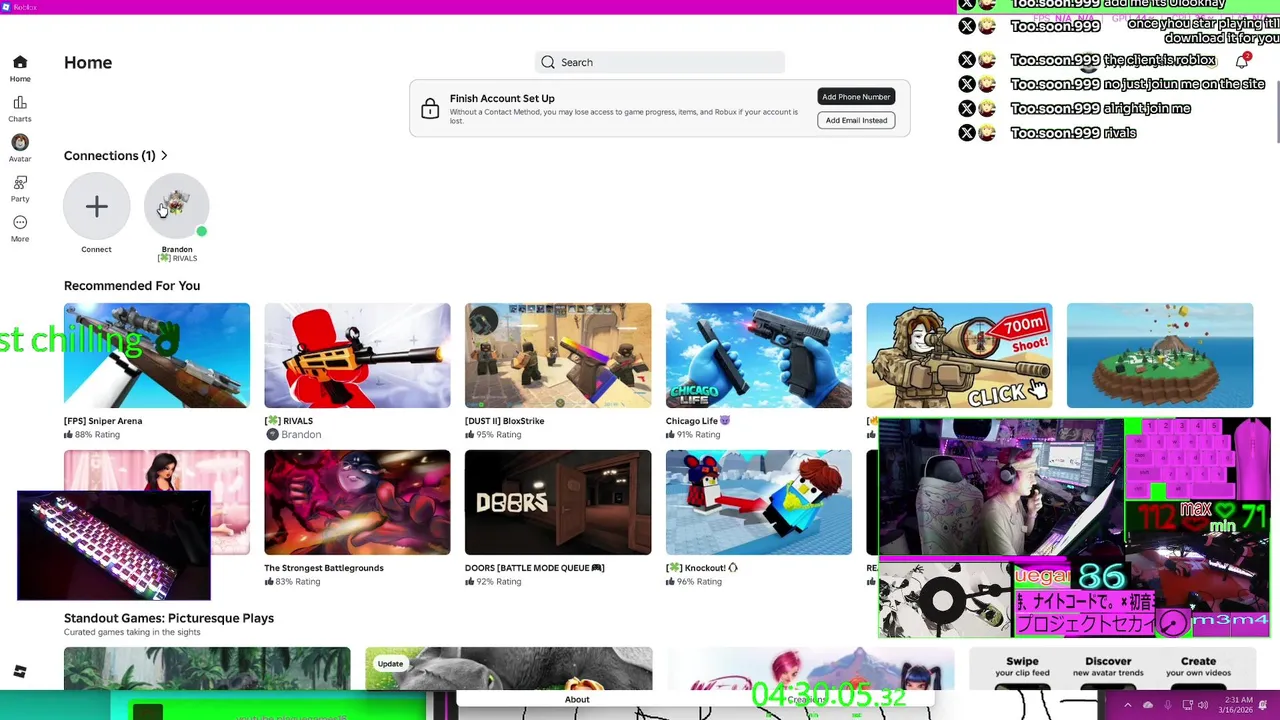Click DOORS [BATTLE MODE QUEUE] title
The width and height of the screenshot is (1280, 720).
[x=534, y=568]
